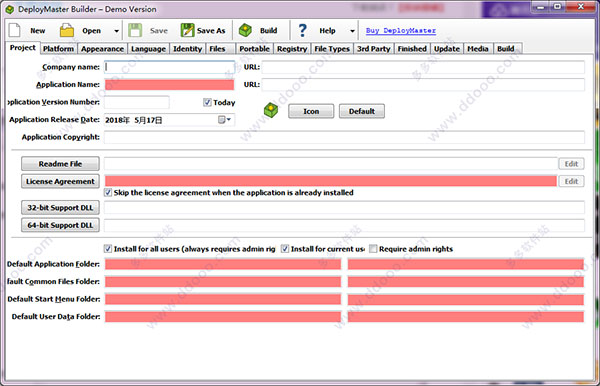Click the blue Help question mark
Image resolution: width=600 pixels, height=386 pixels.
point(302,30)
